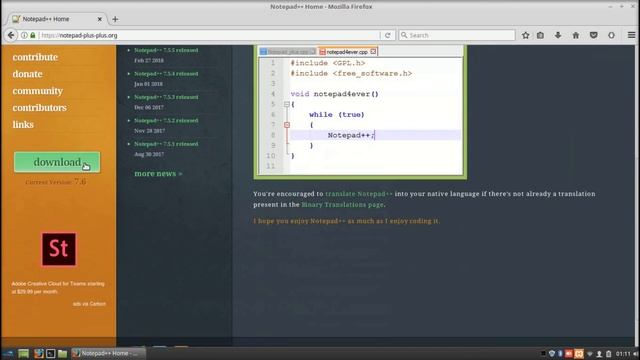
Task: Open the community sidebar link
Action: [x=38, y=91]
